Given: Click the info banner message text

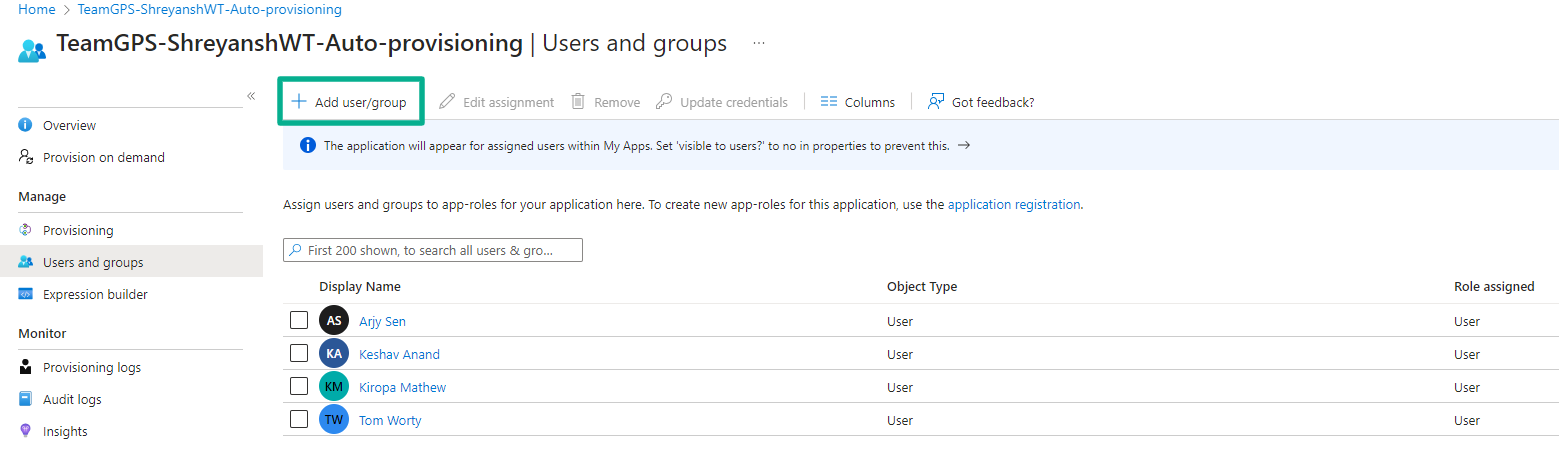Looking at the screenshot, I should (637, 145).
